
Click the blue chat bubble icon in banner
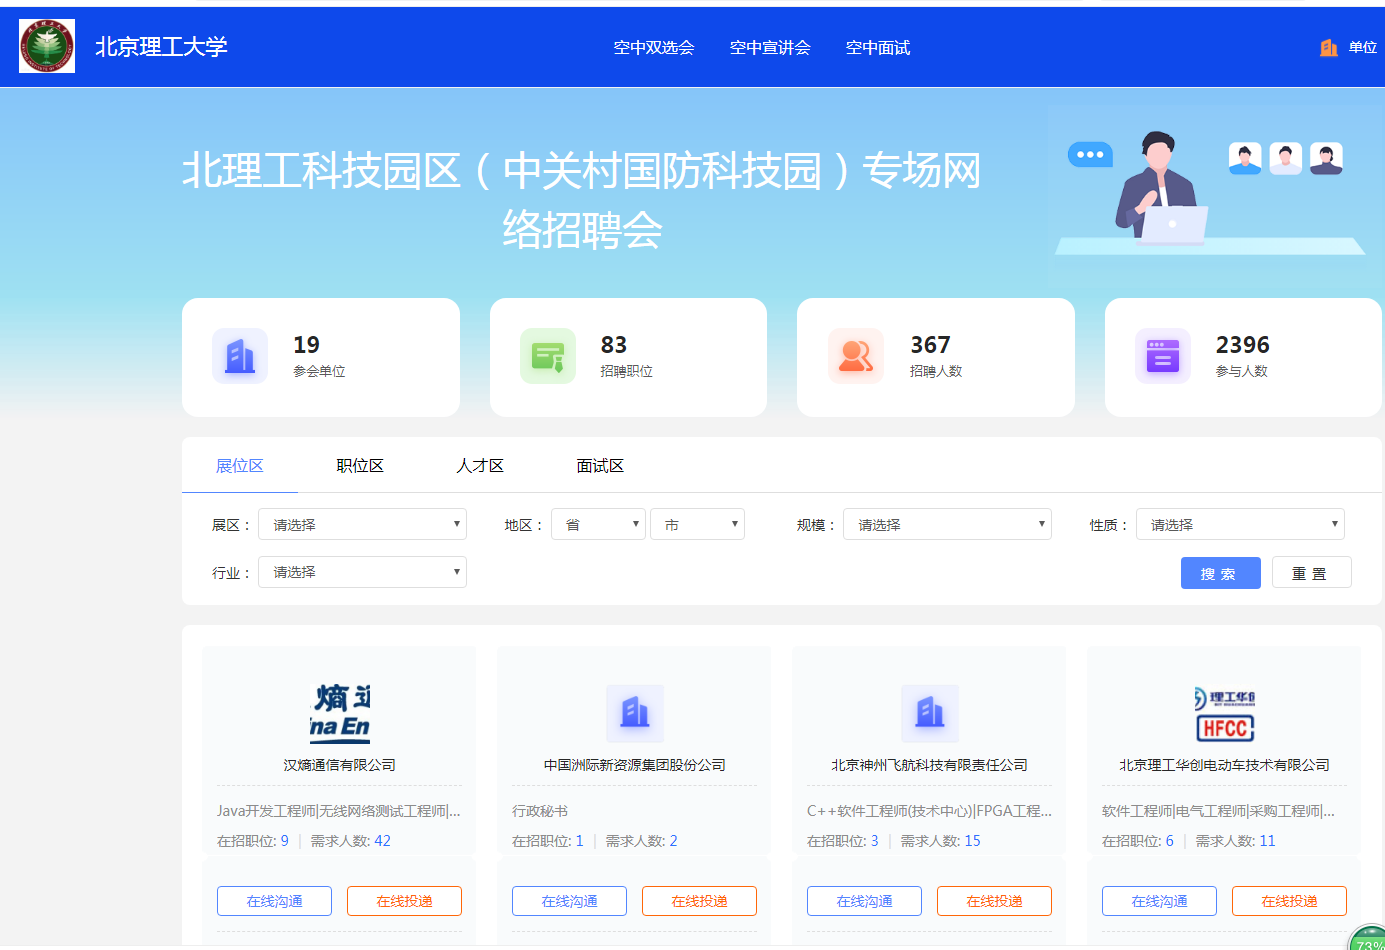pos(1090,155)
